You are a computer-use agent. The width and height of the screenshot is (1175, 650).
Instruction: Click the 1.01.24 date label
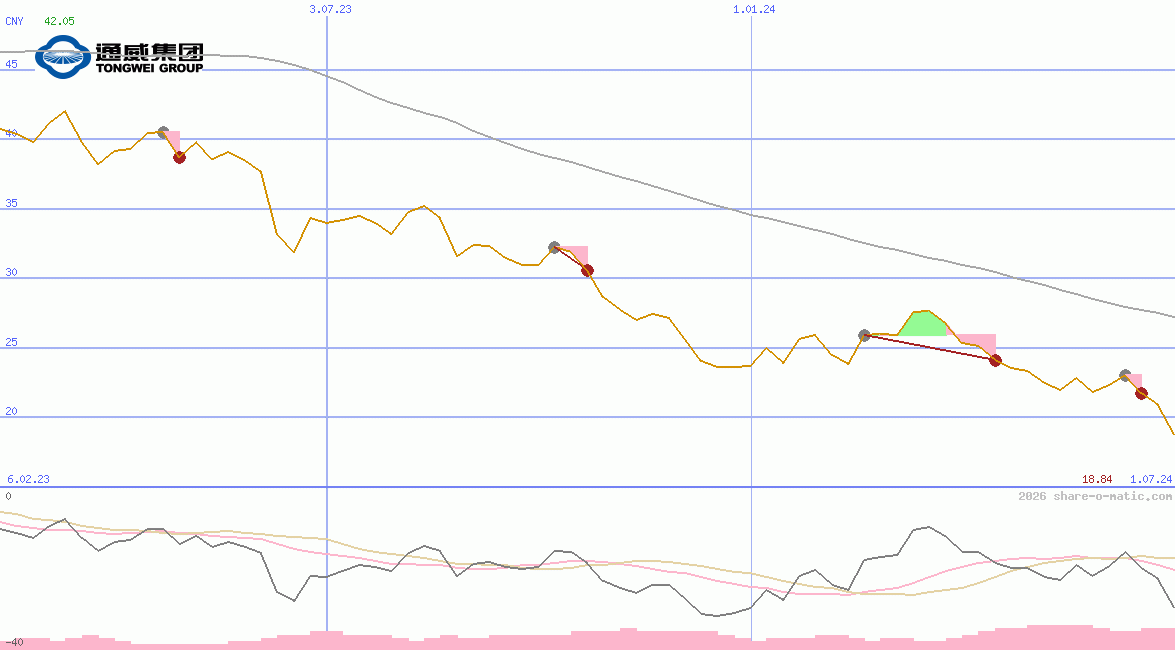[x=754, y=9]
